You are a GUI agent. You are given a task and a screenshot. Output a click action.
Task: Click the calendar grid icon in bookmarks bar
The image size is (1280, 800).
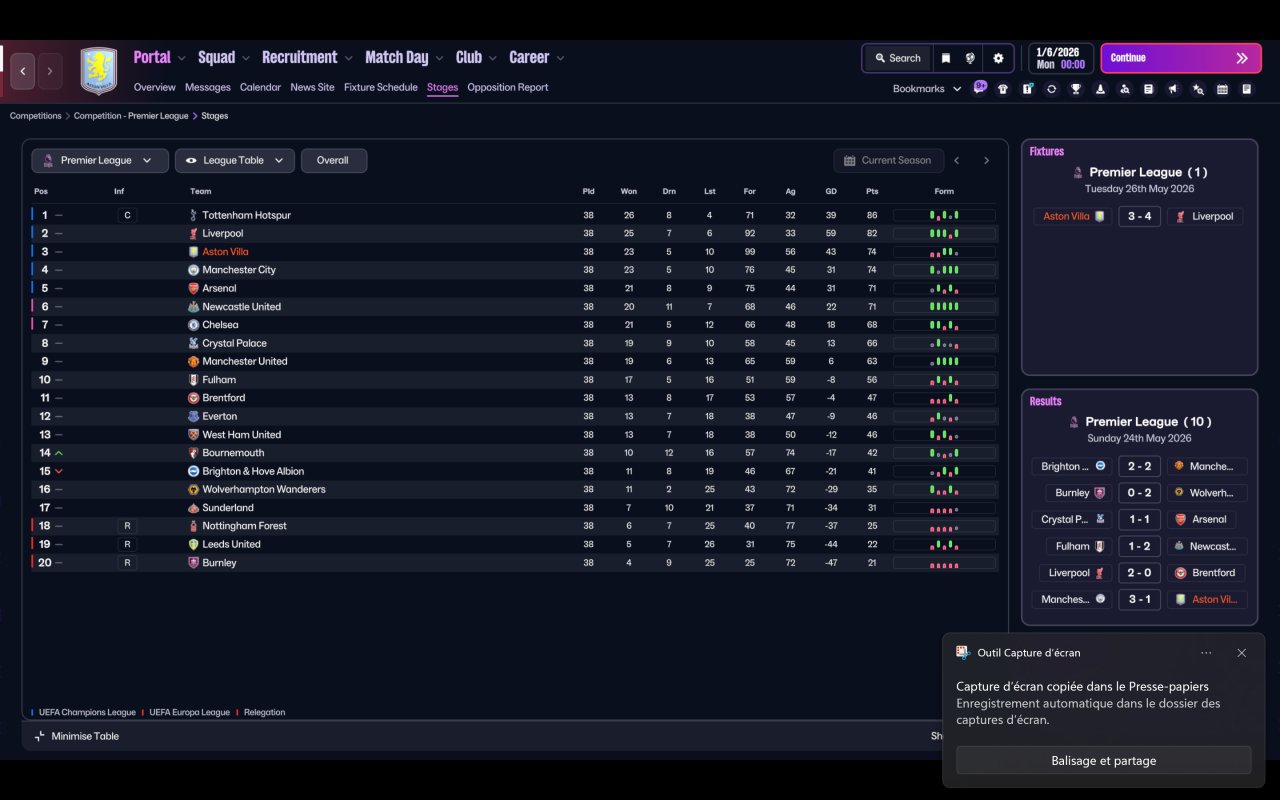pos(1222,89)
